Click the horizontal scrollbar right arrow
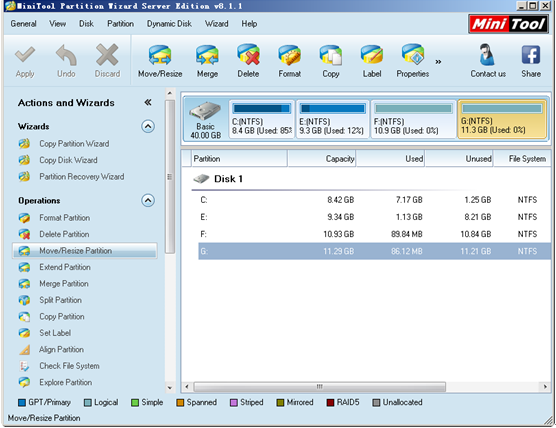The image size is (556, 428). 545,387
